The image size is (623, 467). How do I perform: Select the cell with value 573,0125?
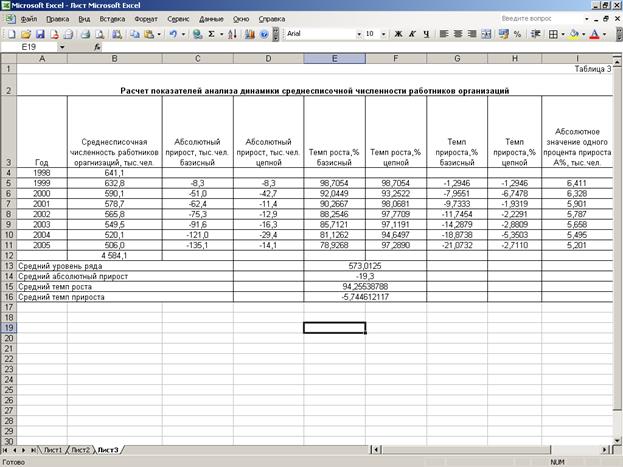pos(365,266)
